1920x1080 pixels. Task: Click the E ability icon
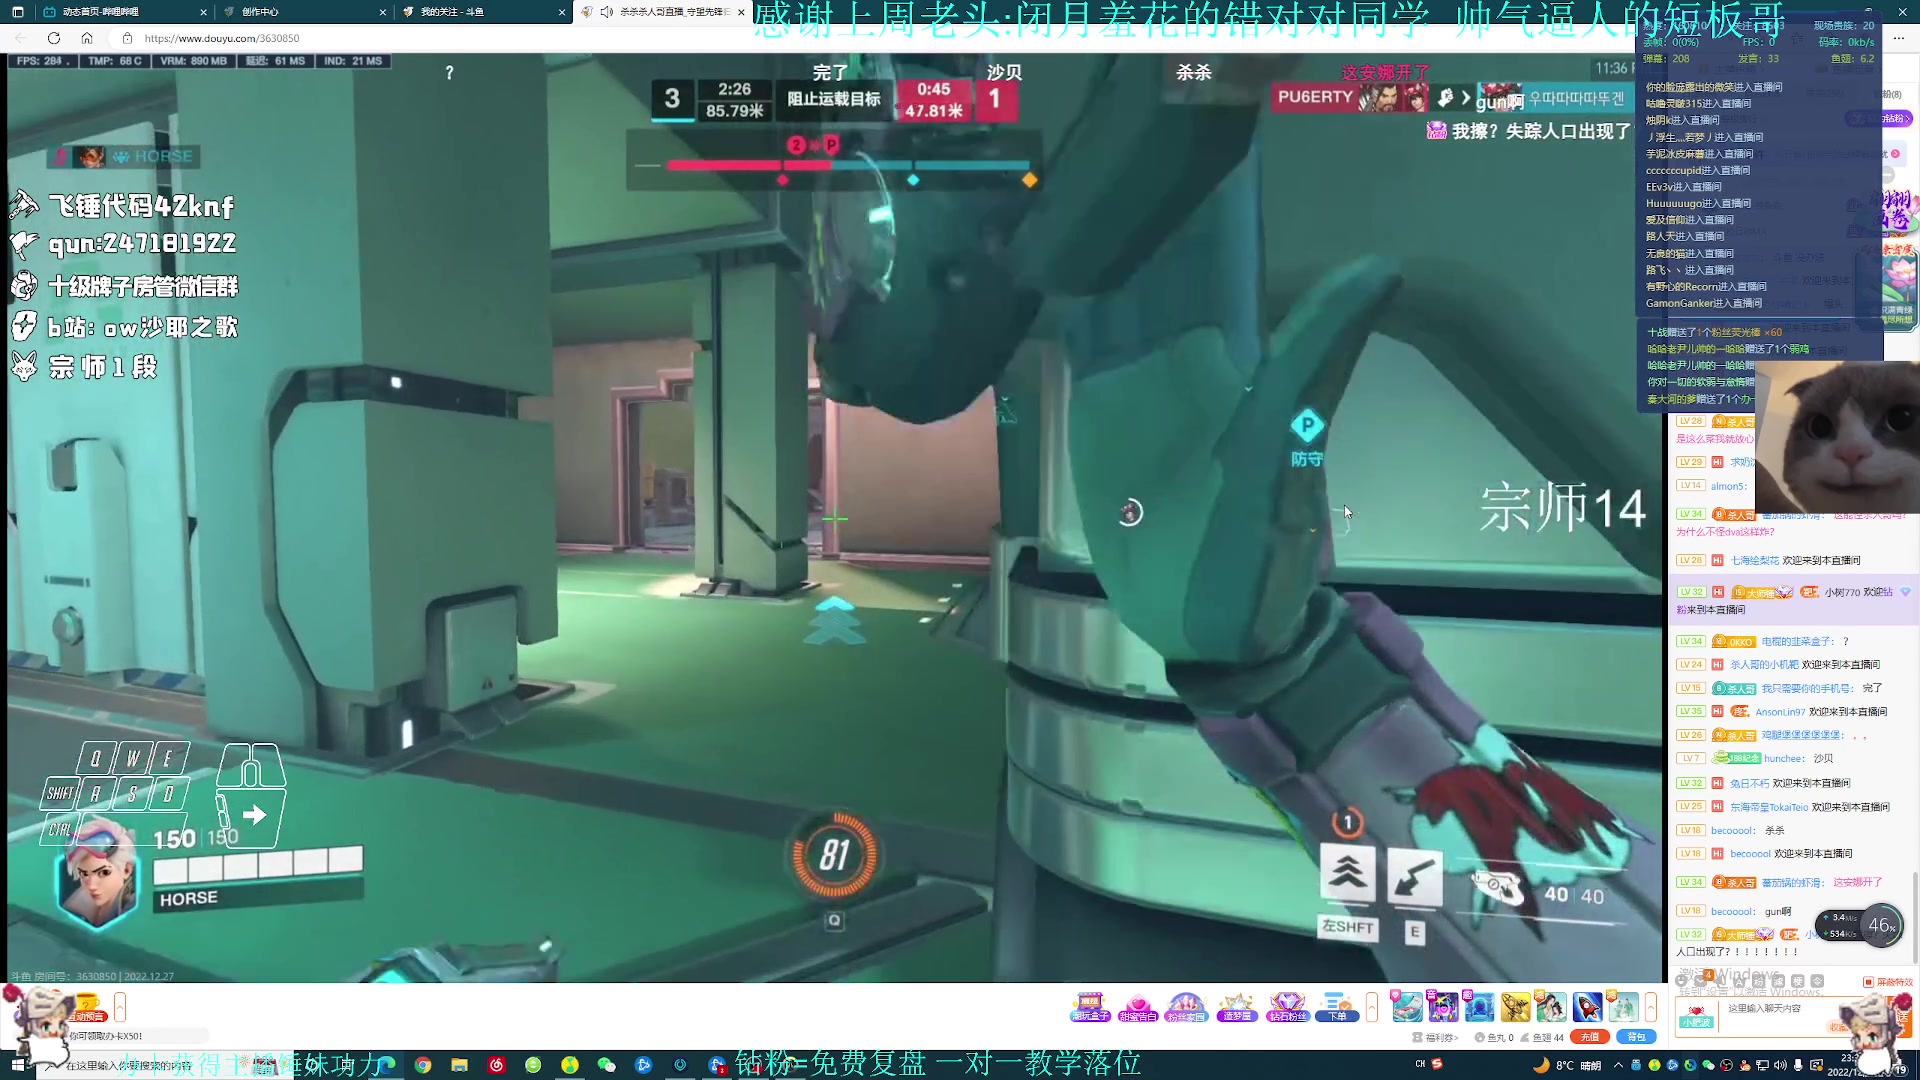click(x=1414, y=879)
